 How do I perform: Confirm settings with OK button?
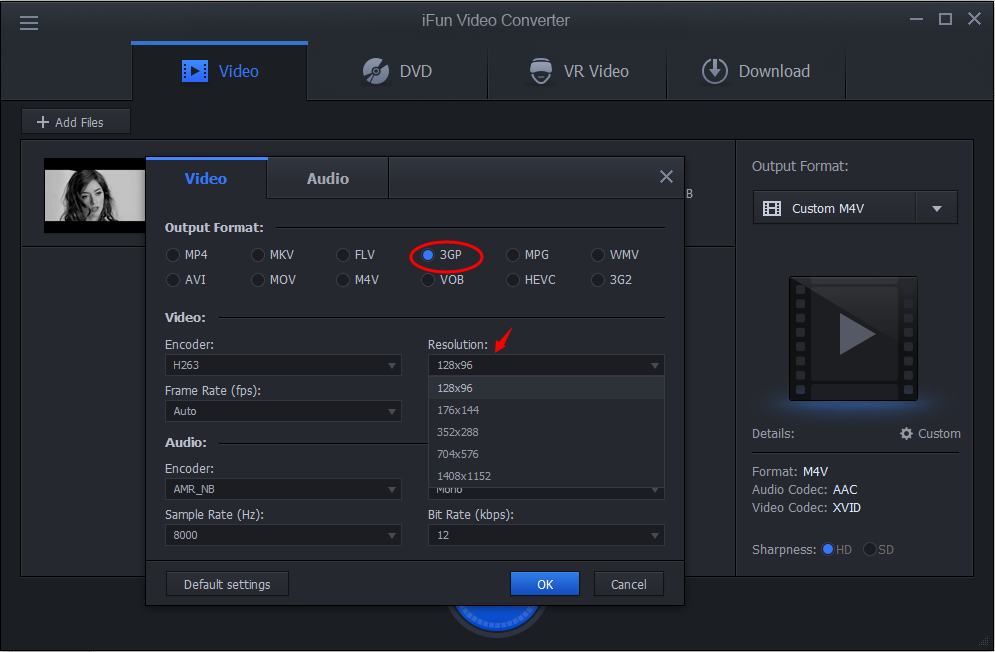pos(545,584)
